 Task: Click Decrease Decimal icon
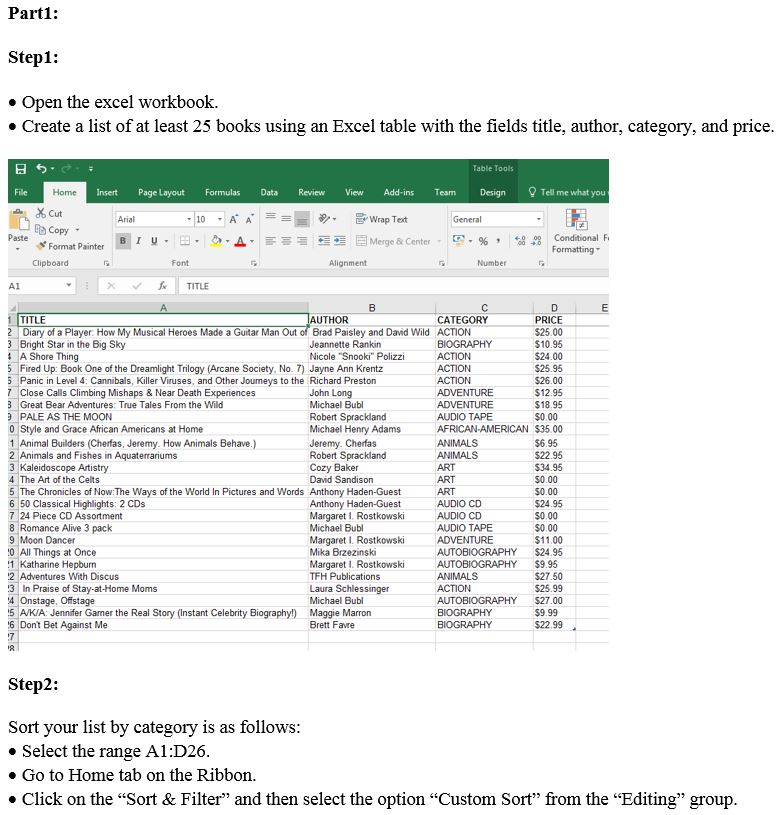coord(537,241)
